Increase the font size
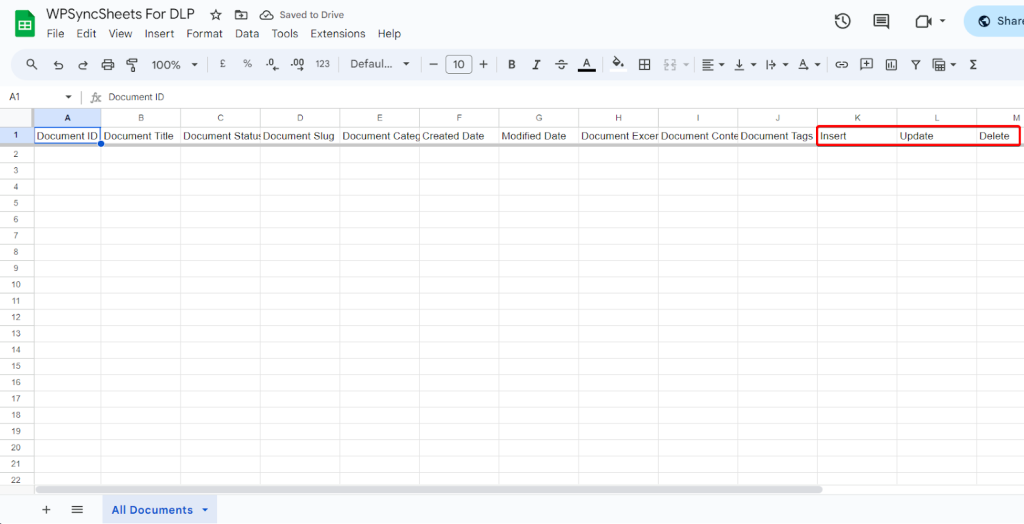Image resolution: width=1024 pixels, height=524 pixels. point(483,64)
